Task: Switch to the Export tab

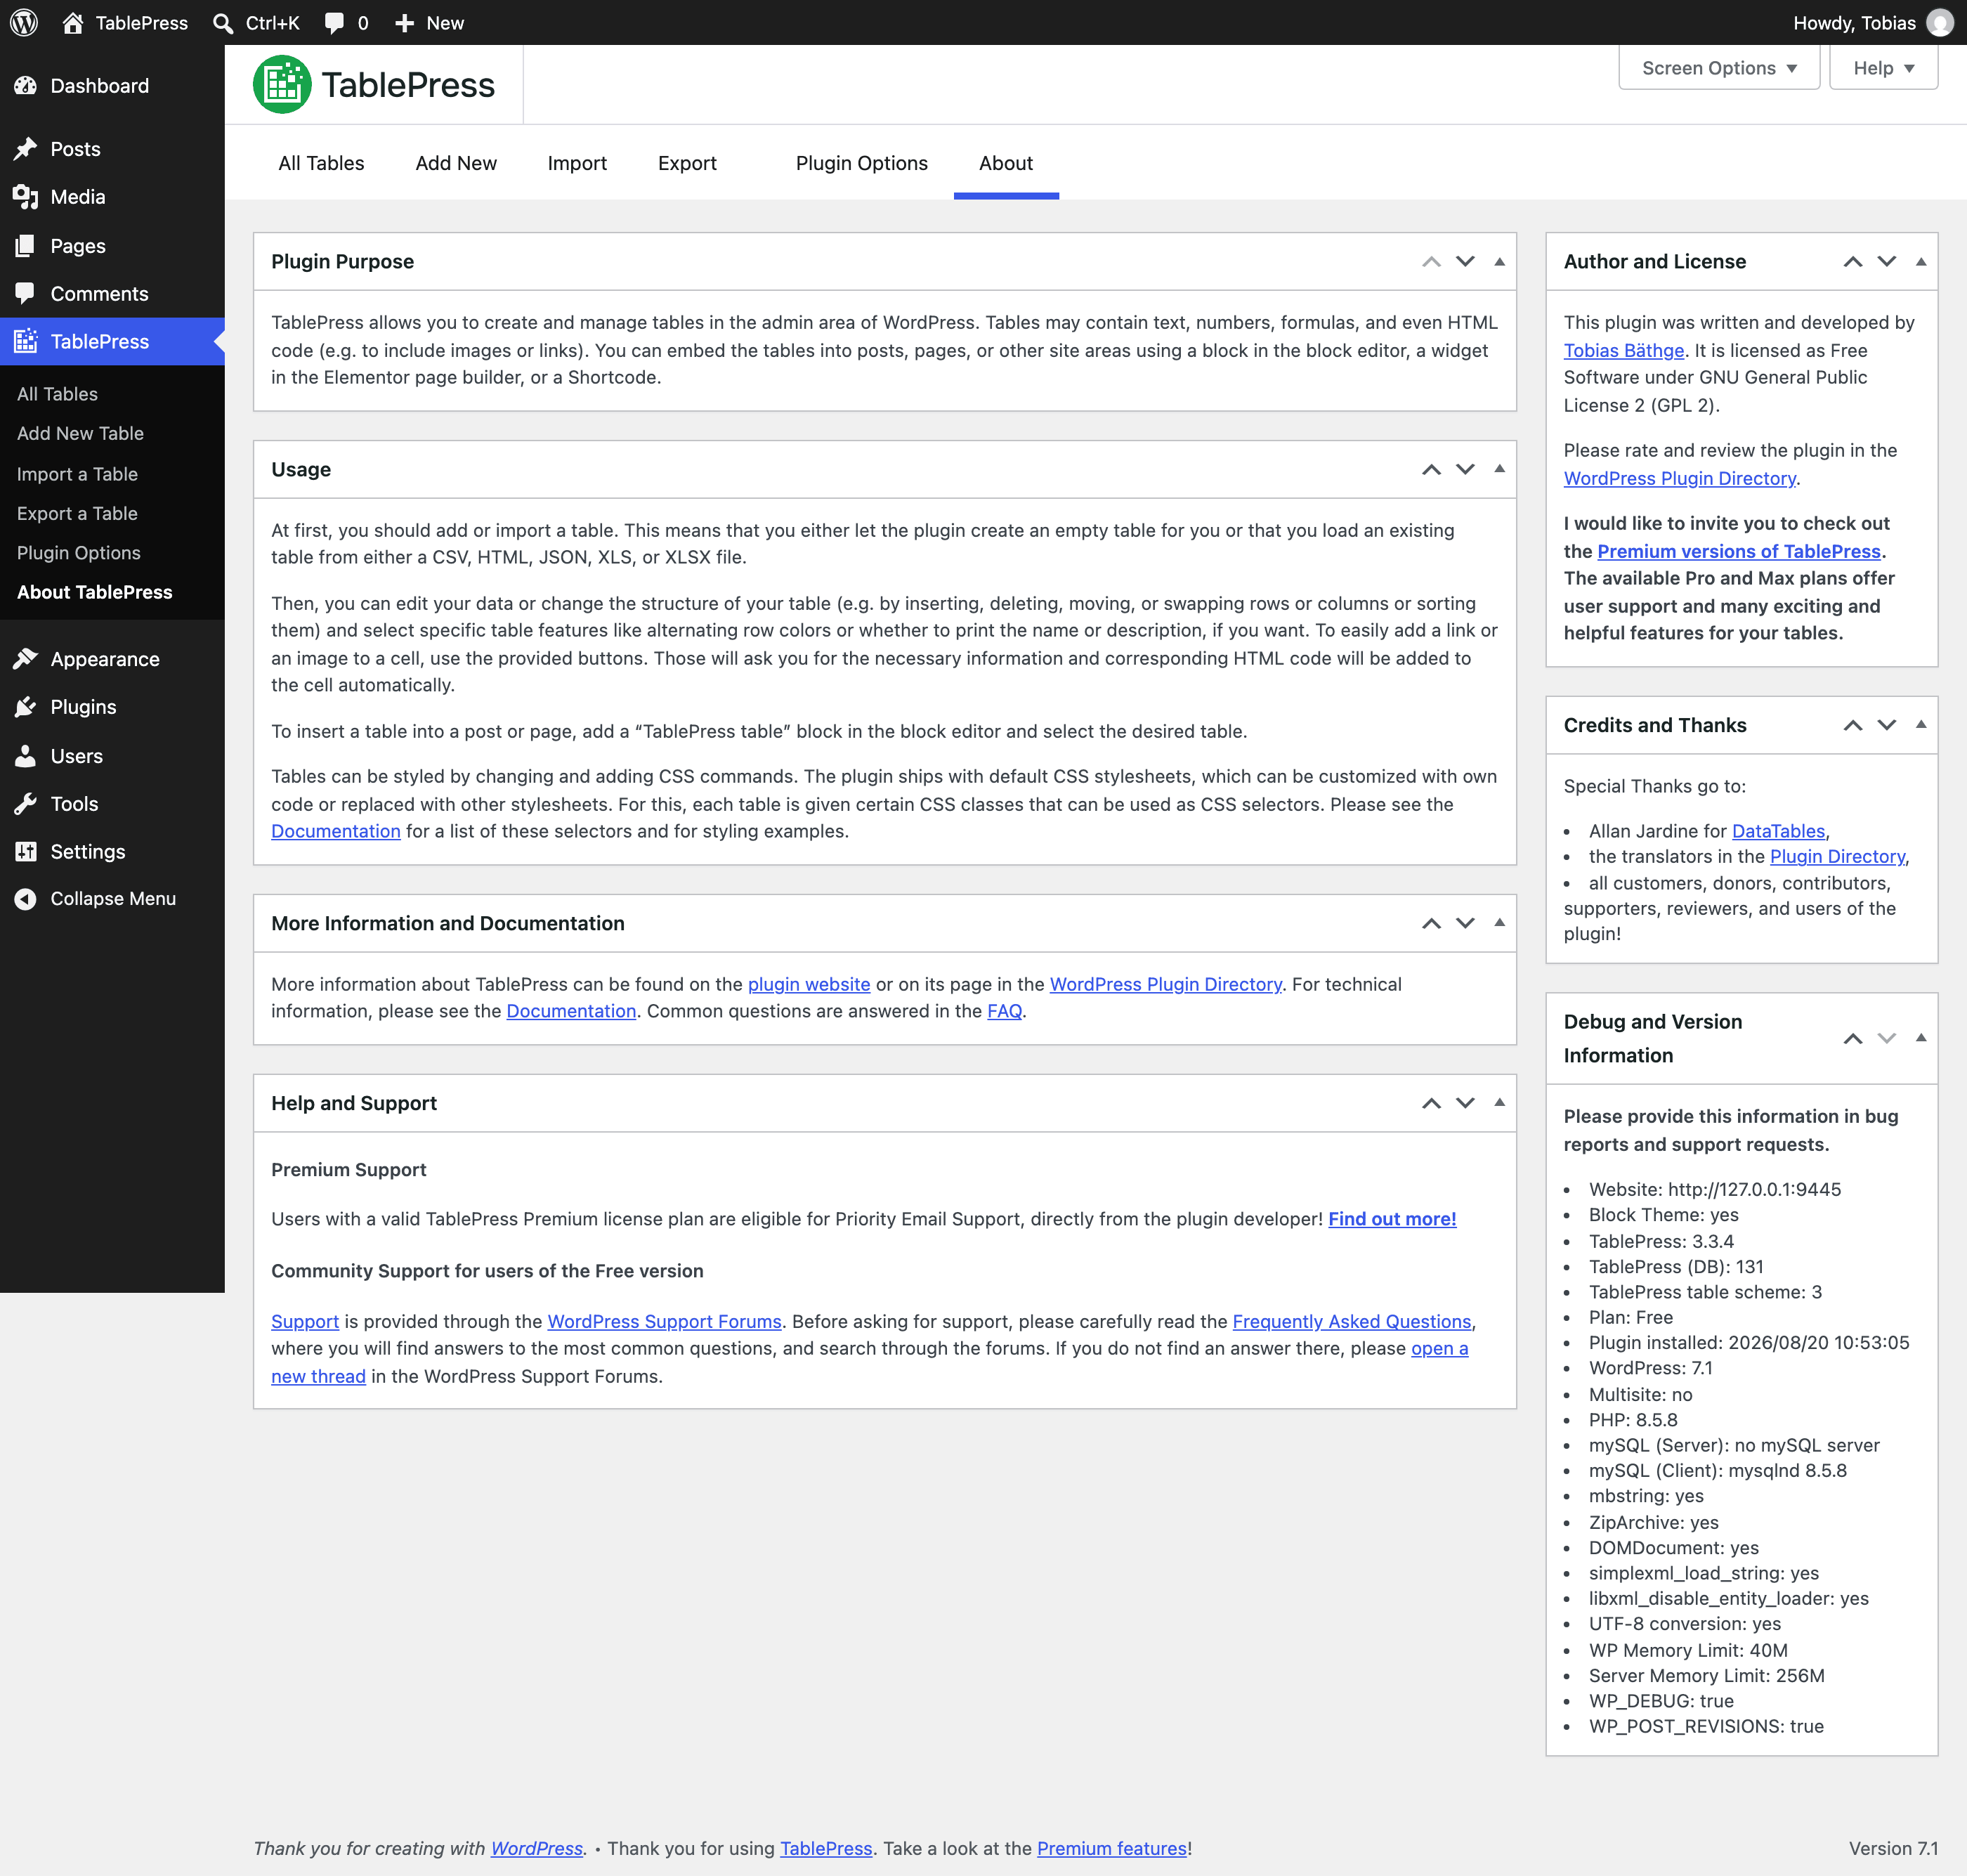Action: (687, 163)
